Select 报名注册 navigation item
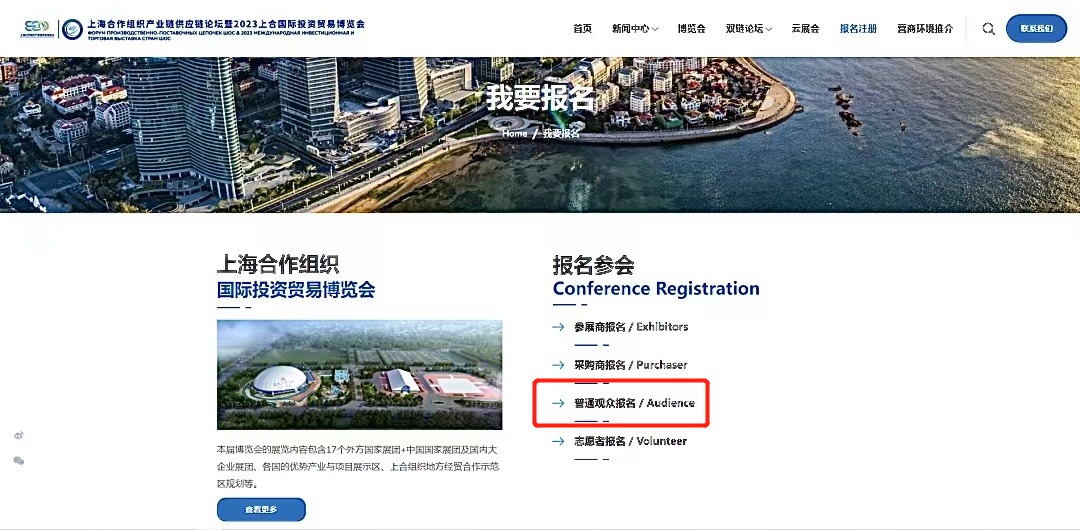Image resolution: width=1080 pixels, height=530 pixels. (858, 29)
